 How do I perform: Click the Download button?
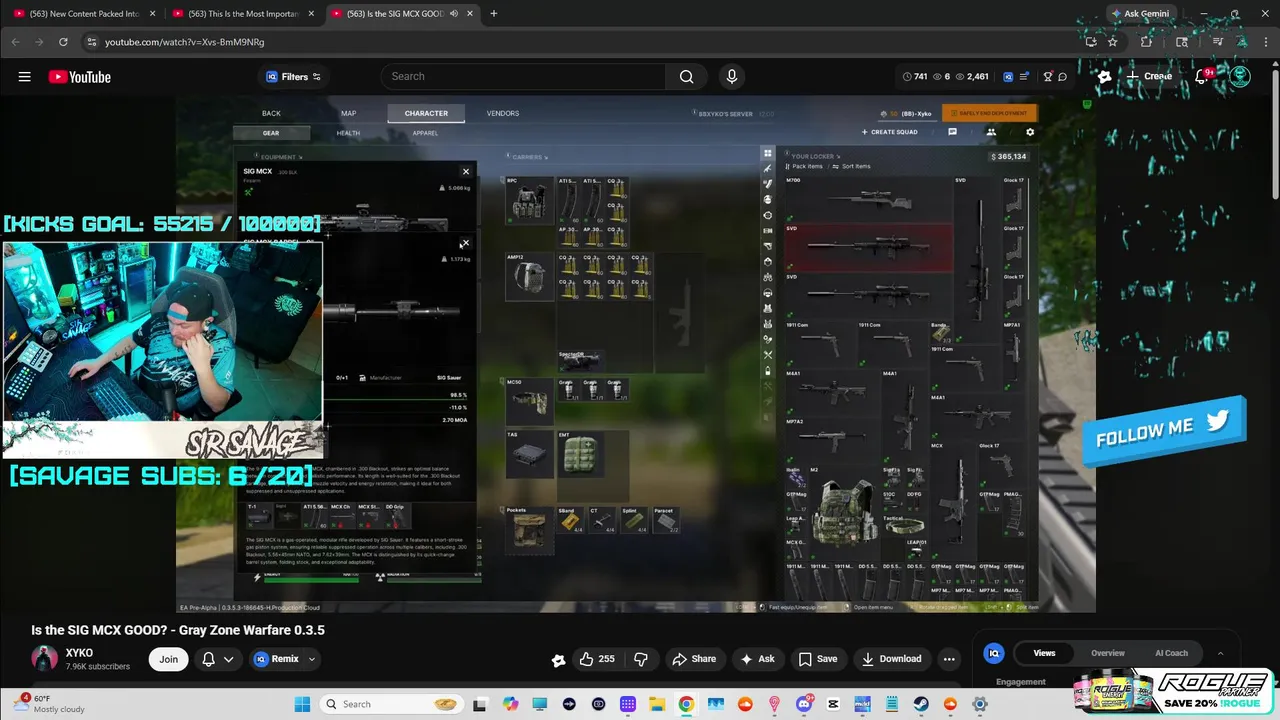click(891, 659)
